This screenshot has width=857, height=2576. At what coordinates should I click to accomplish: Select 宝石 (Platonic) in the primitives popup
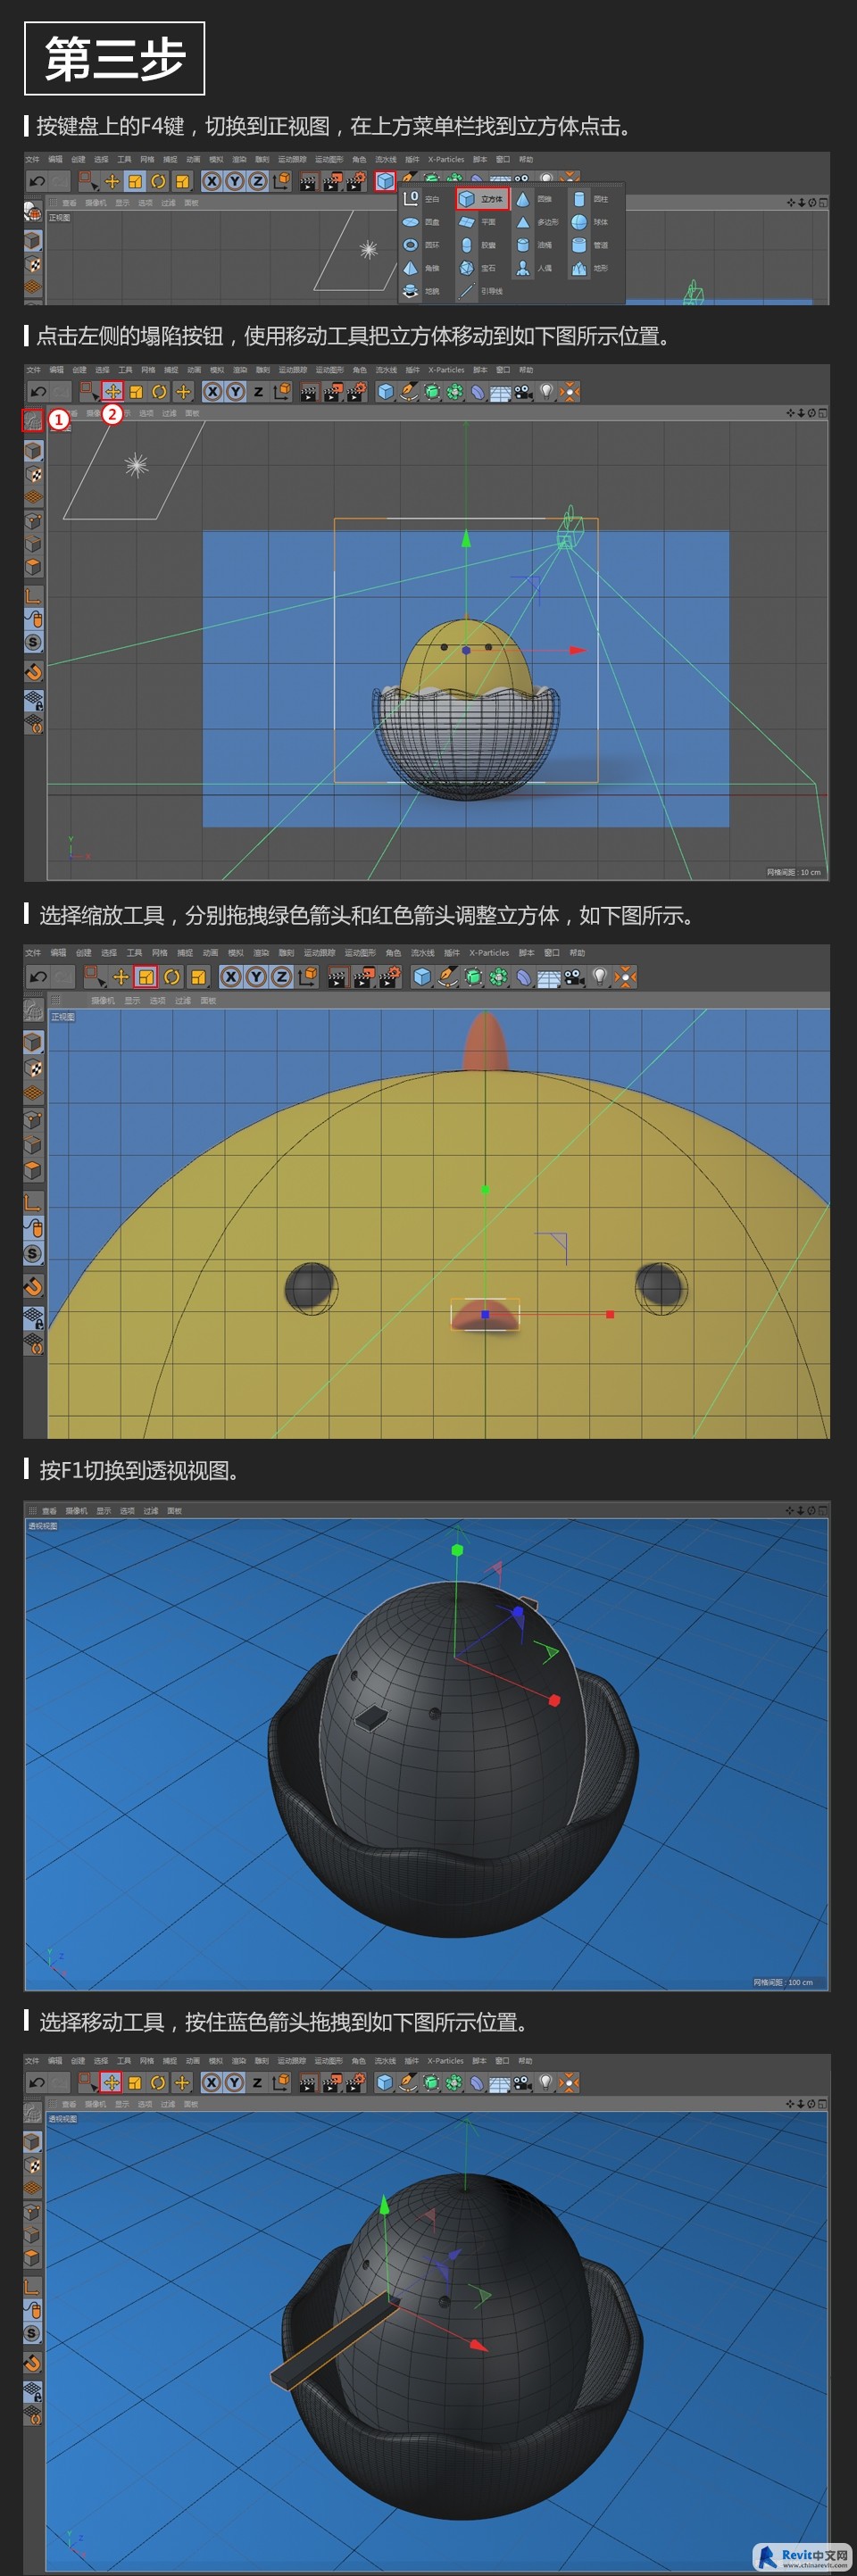tap(478, 268)
